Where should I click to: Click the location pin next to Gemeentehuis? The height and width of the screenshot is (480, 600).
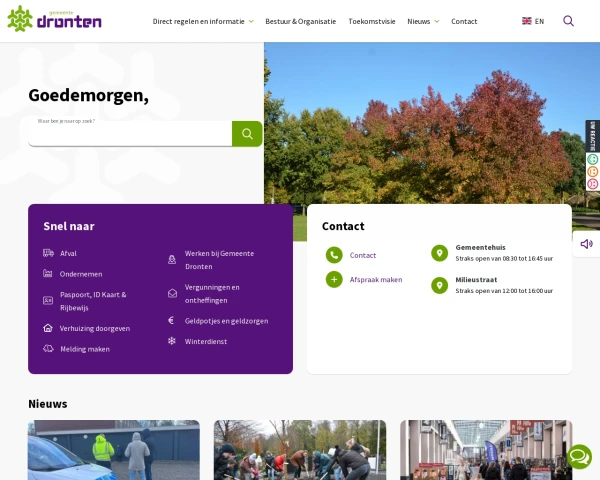pos(439,253)
